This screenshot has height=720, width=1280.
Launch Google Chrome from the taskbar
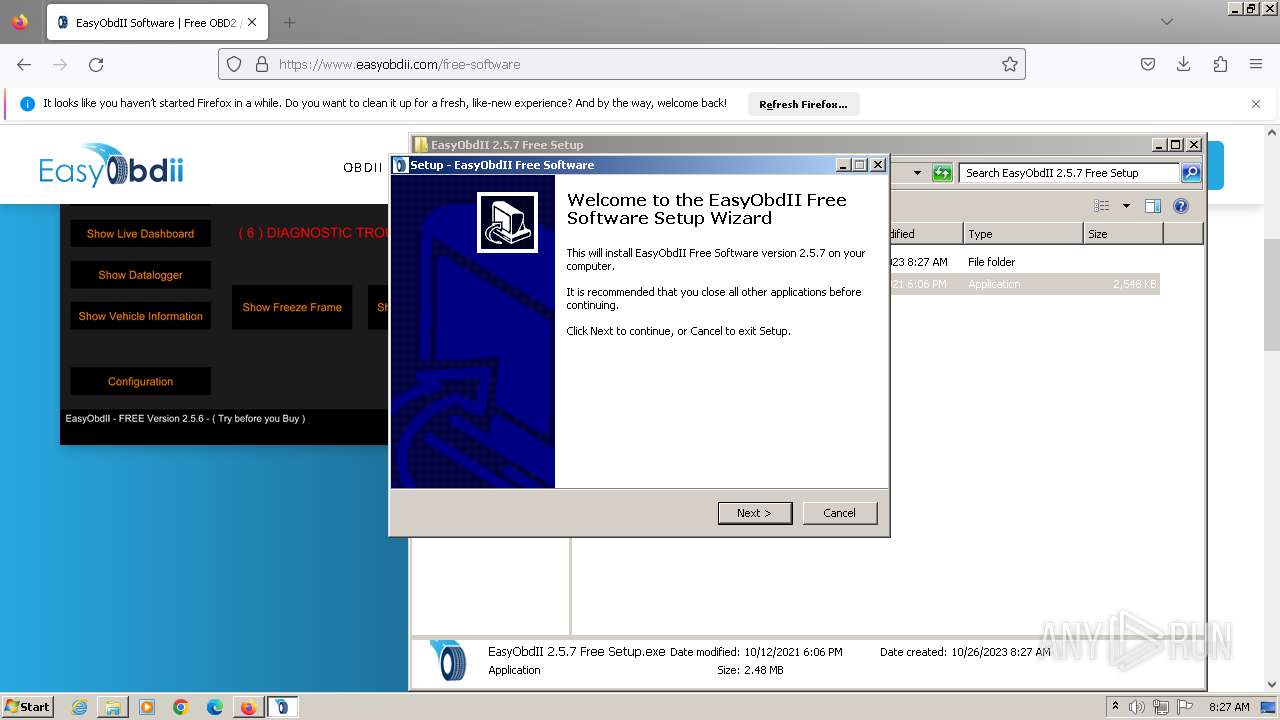click(x=181, y=707)
